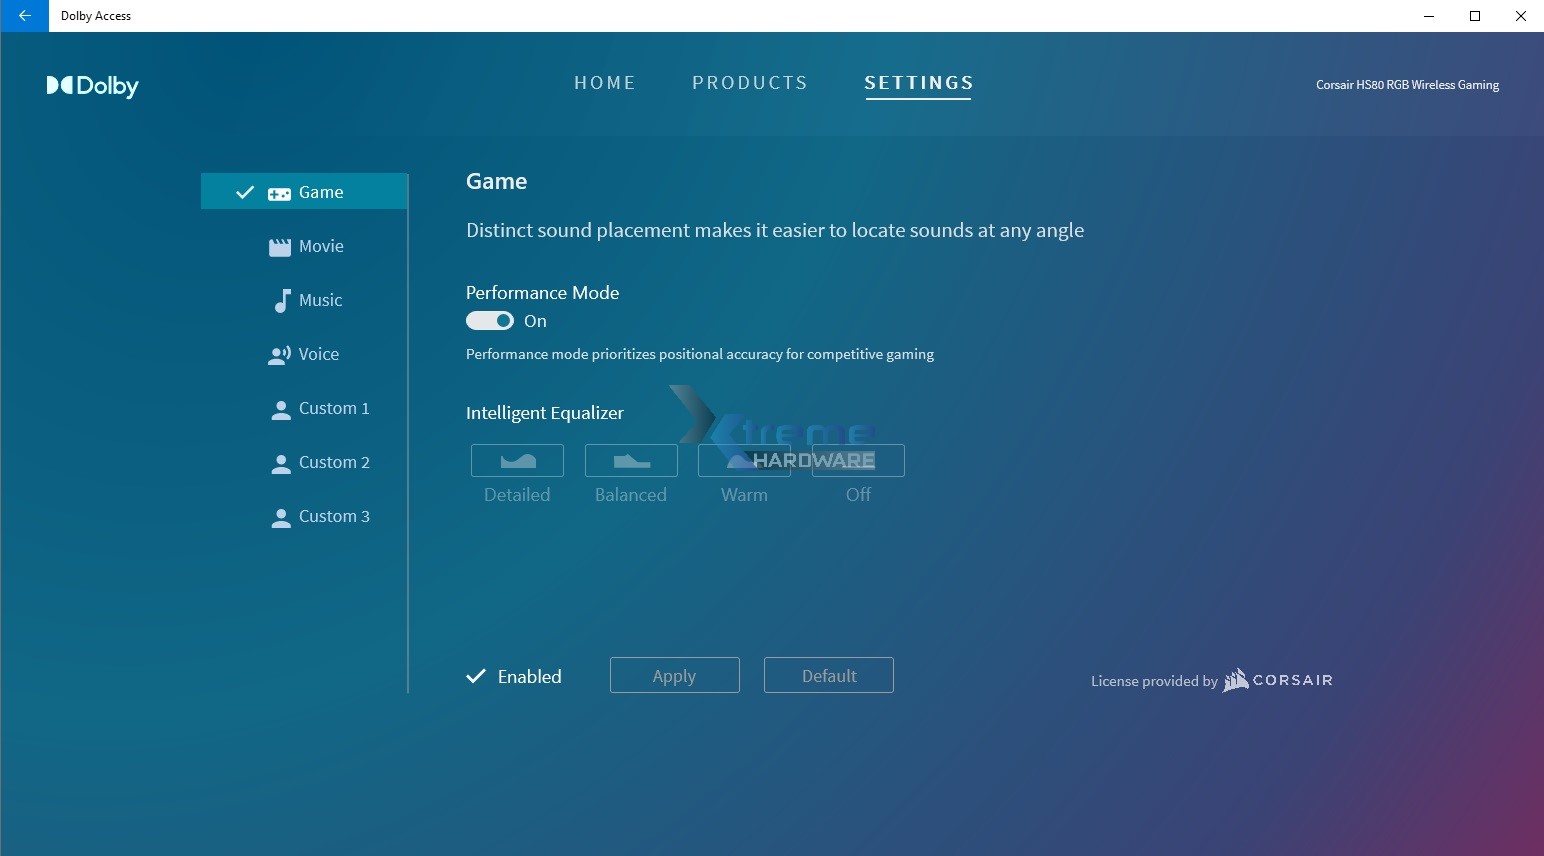Screen dimensions: 1544x856
Task: Choose the Music note icon
Action: coord(281,301)
